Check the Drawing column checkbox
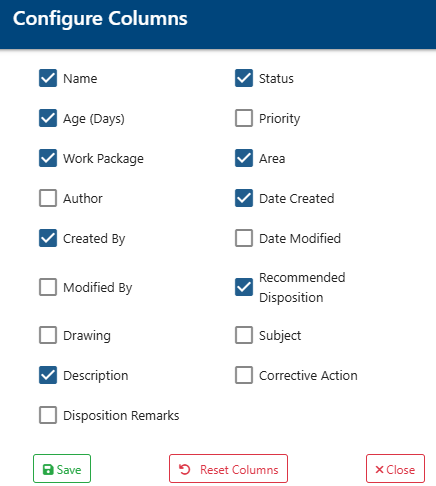Screen dimensions: 436x486 (x=48, y=335)
